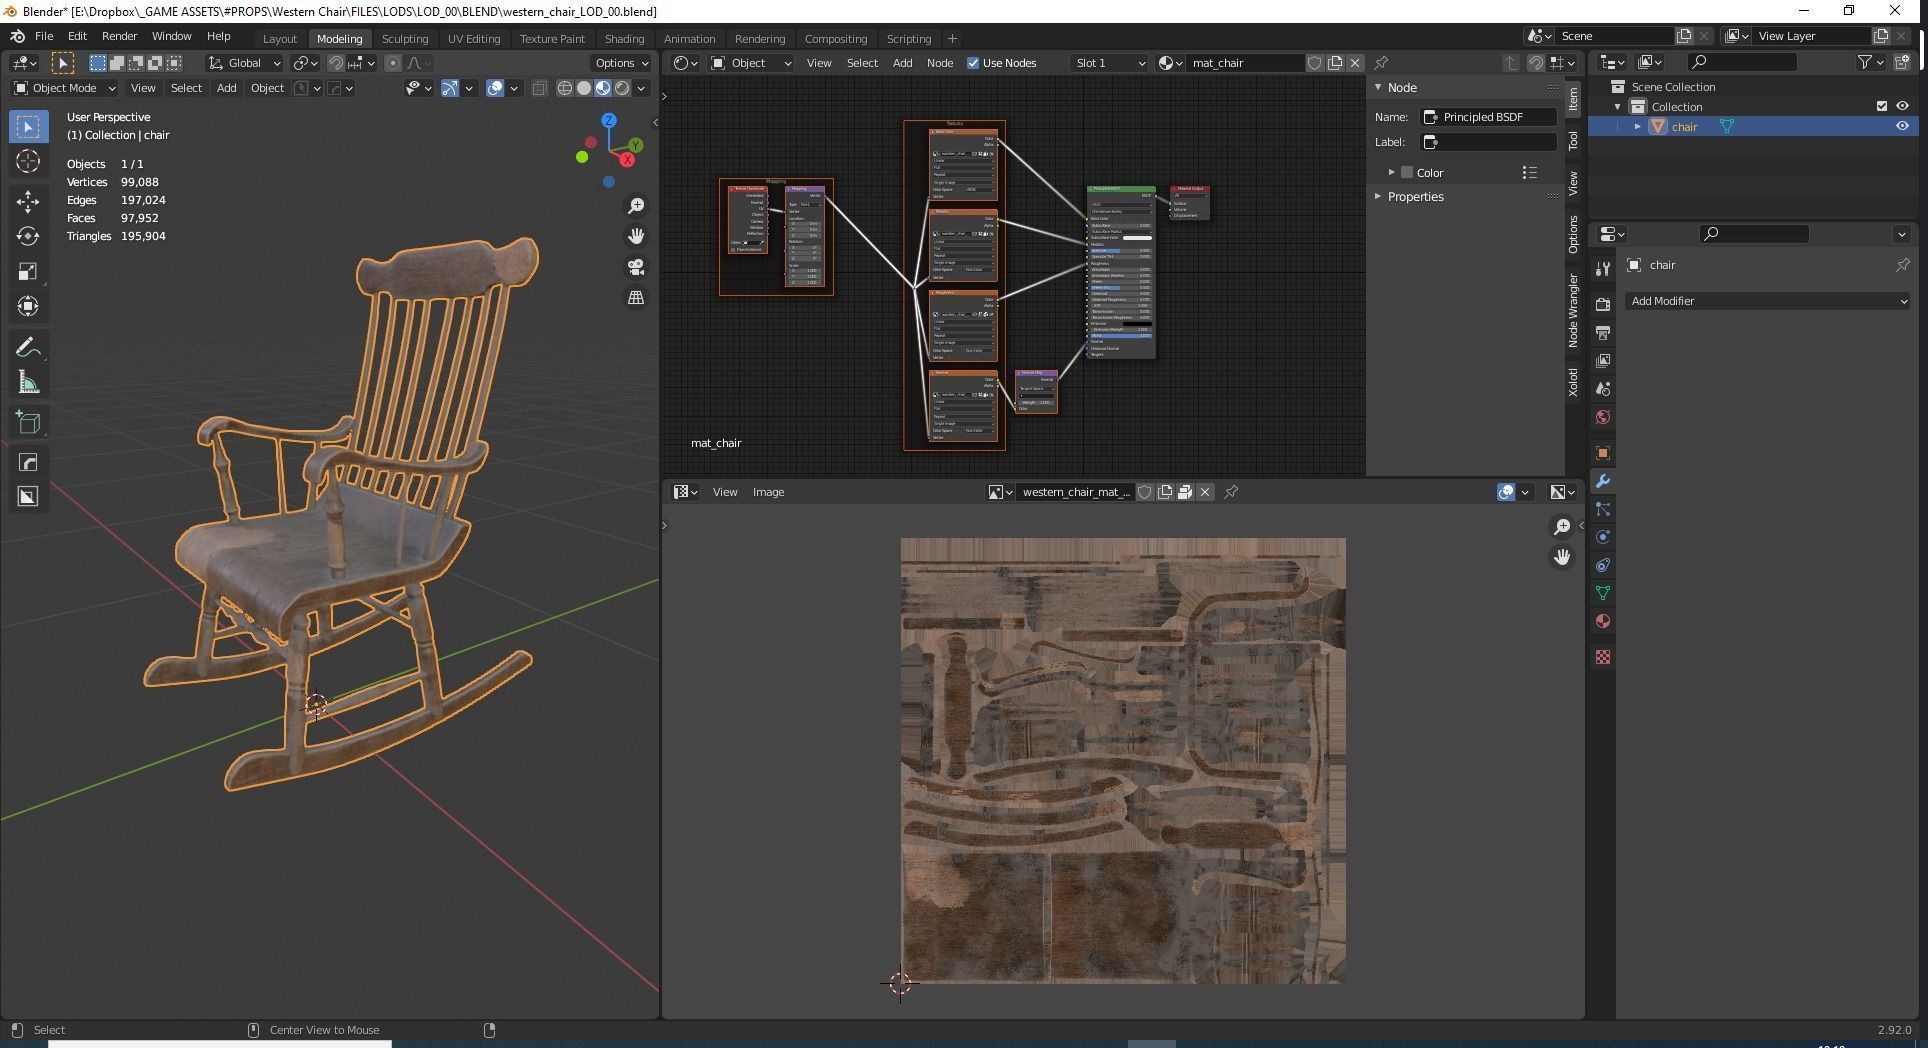Click View in image editor header
1928x1048 pixels.
pyautogui.click(x=725, y=492)
